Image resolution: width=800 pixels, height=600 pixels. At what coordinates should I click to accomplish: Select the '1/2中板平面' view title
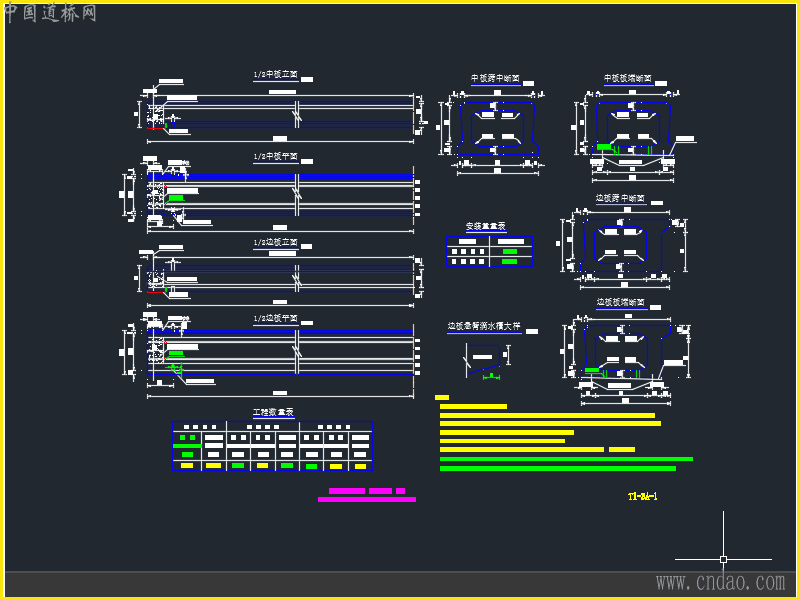tap(276, 157)
